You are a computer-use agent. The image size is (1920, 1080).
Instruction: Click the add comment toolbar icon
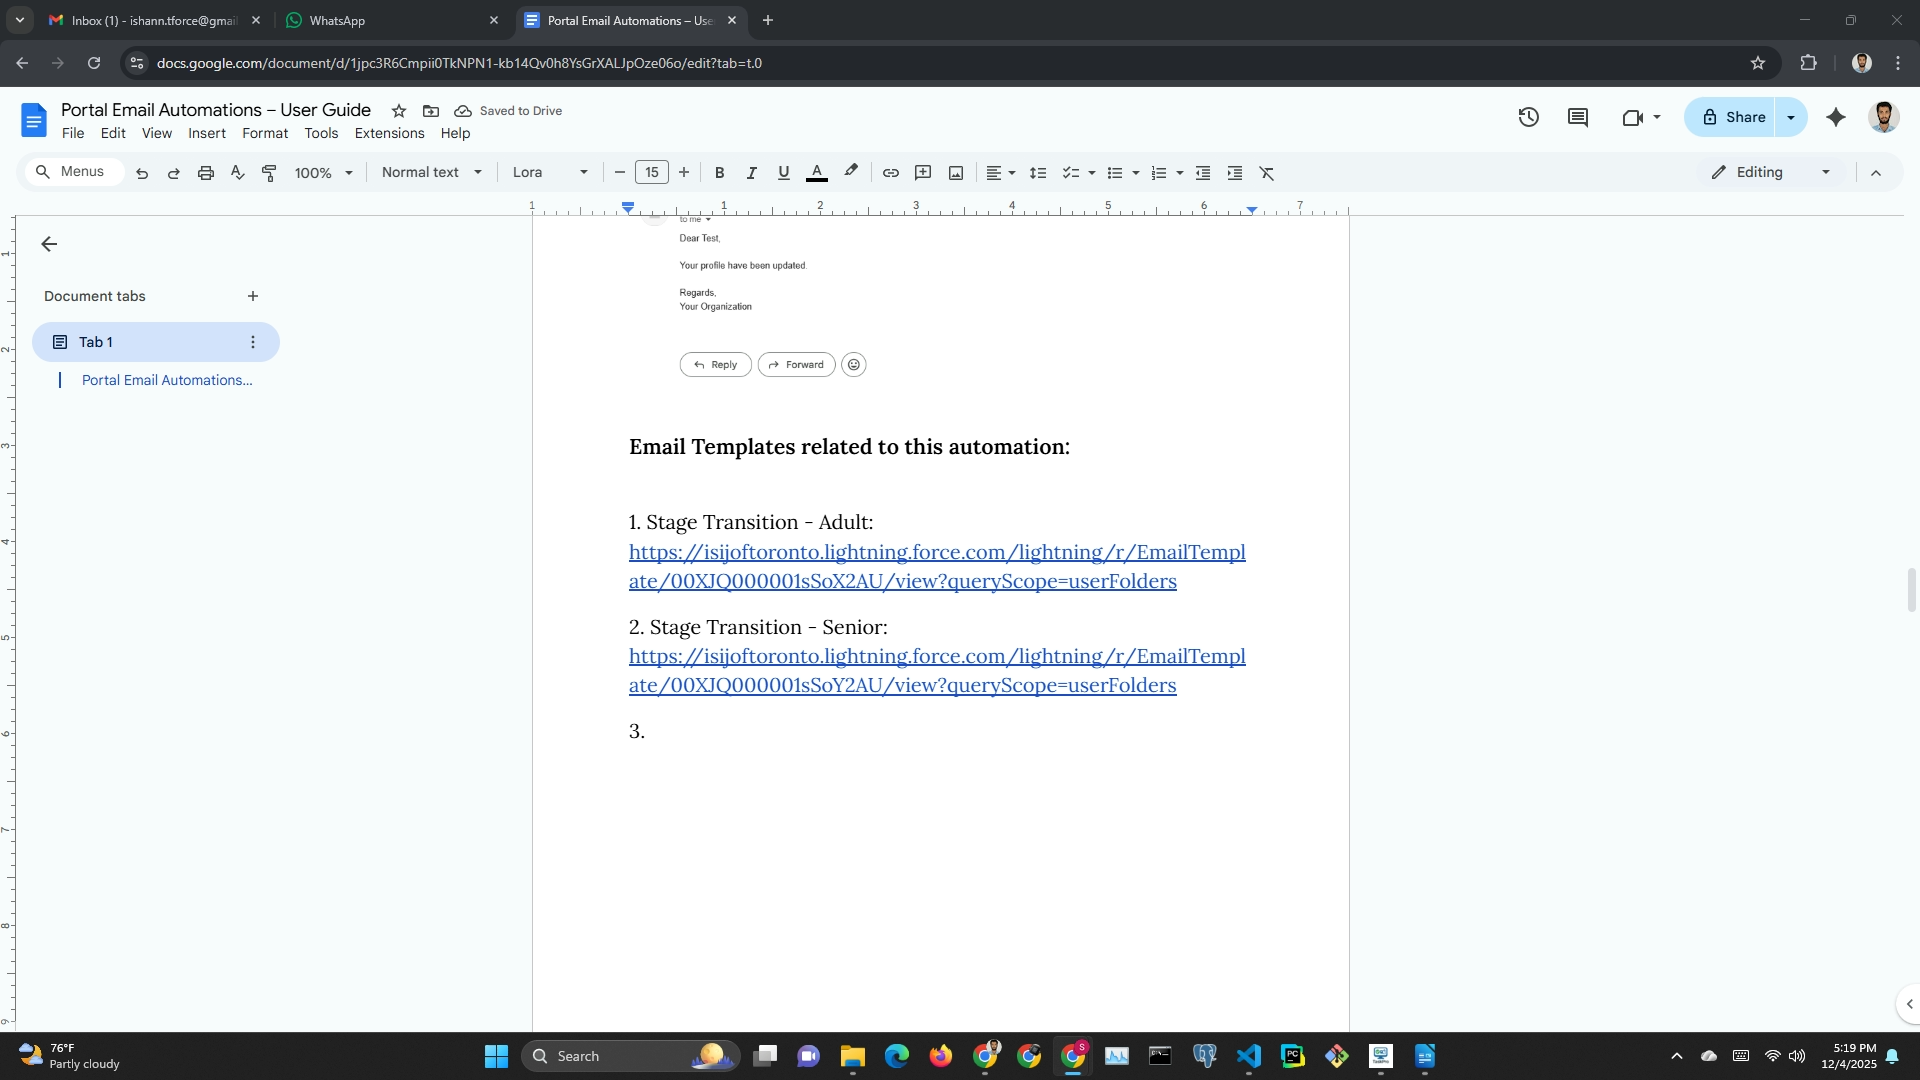923,173
